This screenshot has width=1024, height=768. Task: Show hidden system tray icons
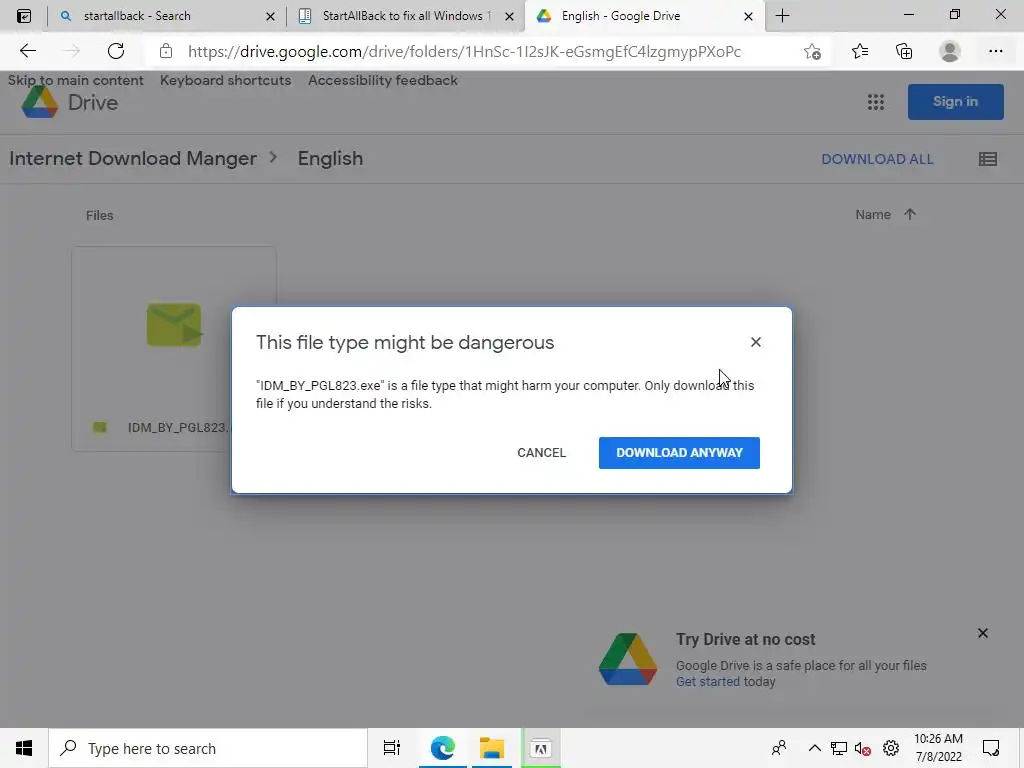pyautogui.click(x=814, y=748)
